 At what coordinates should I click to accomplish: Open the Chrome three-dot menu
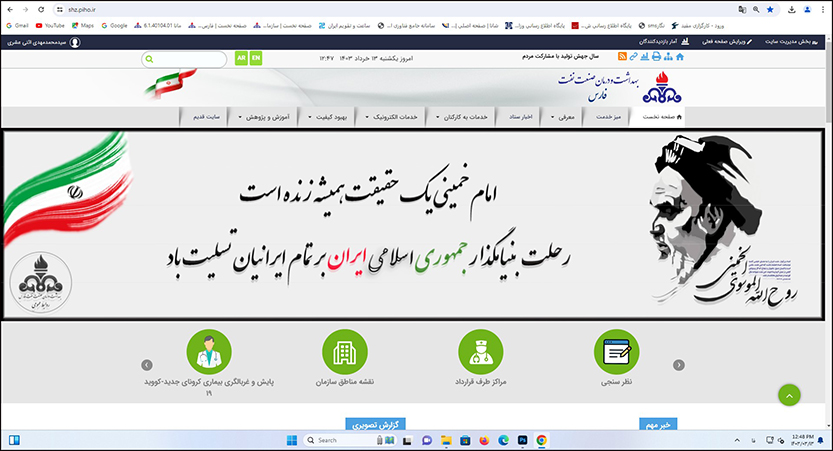click(x=823, y=10)
